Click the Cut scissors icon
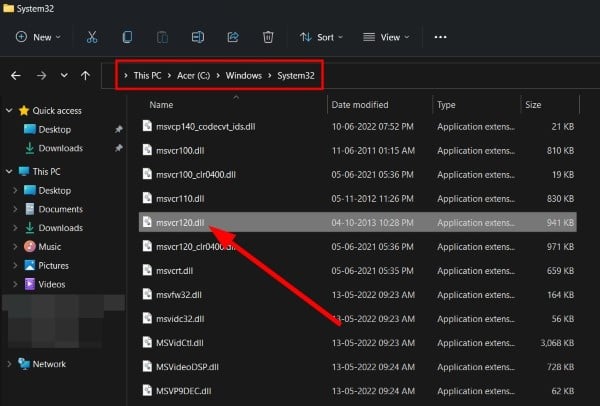The height and width of the screenshot is (406, 600). tap(92, 37)
